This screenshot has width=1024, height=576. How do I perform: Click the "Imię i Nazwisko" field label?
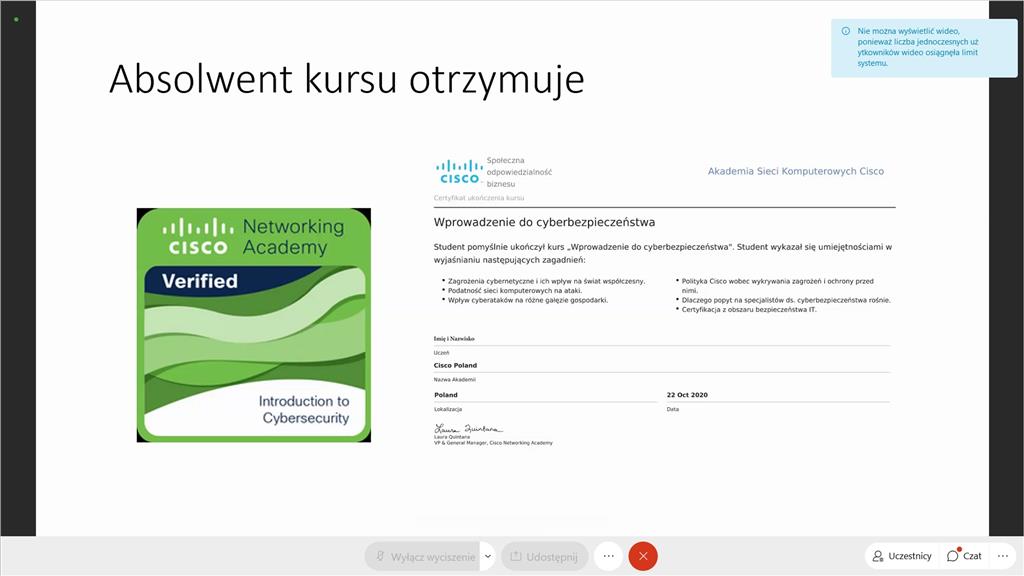(x=454, y=338)
